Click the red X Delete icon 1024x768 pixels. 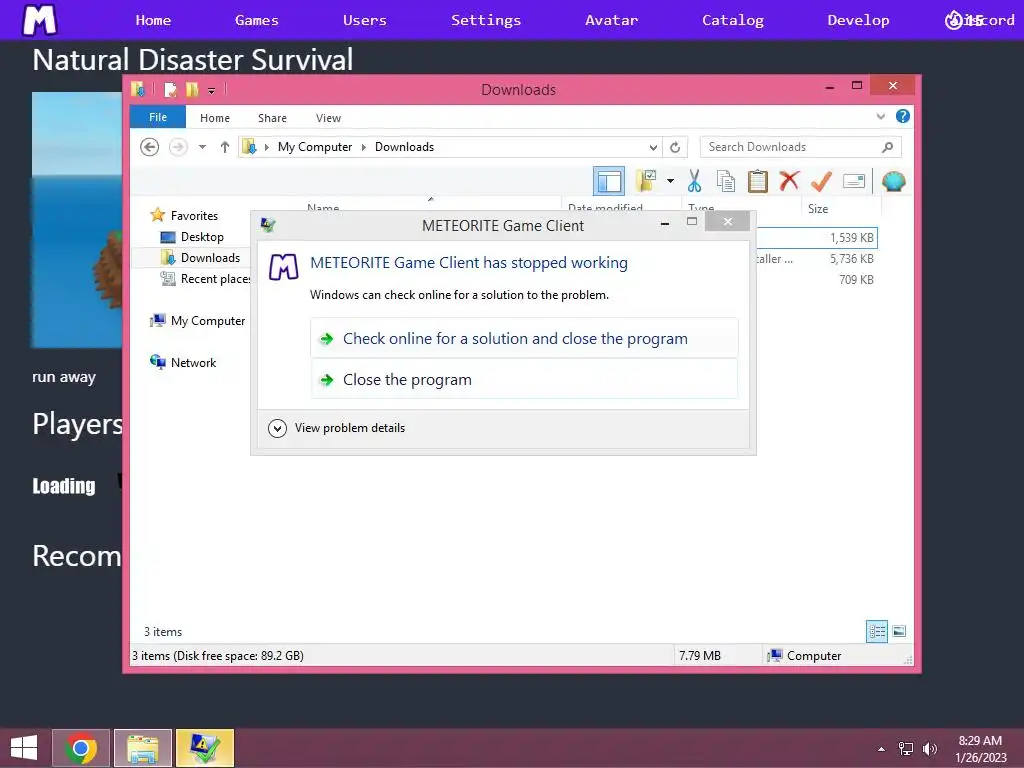tap(789, 180)
